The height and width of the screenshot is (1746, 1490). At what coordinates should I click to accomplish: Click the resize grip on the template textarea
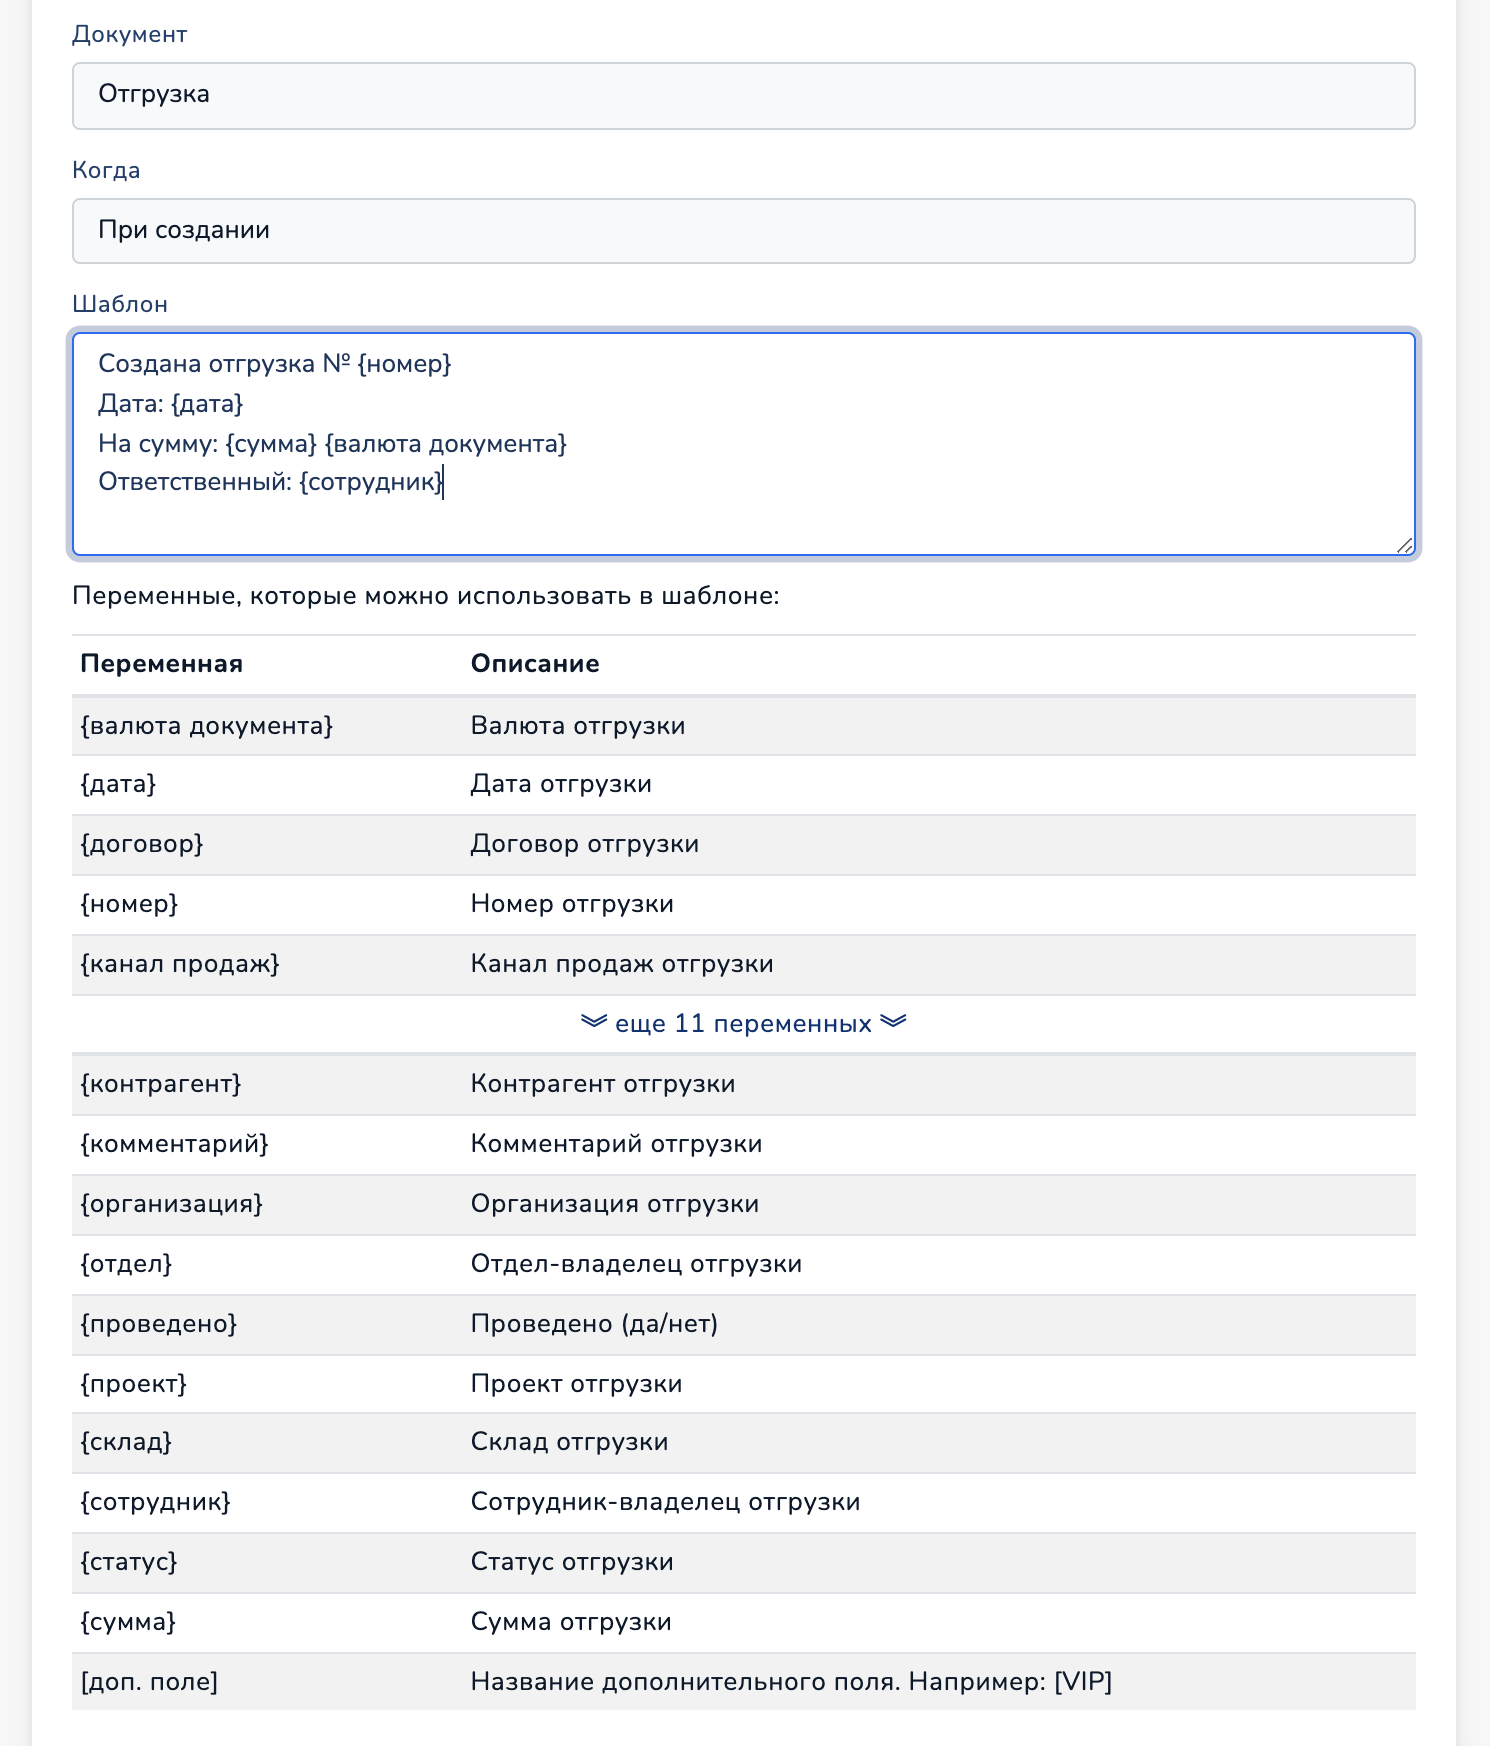[x=1404, y=545]
